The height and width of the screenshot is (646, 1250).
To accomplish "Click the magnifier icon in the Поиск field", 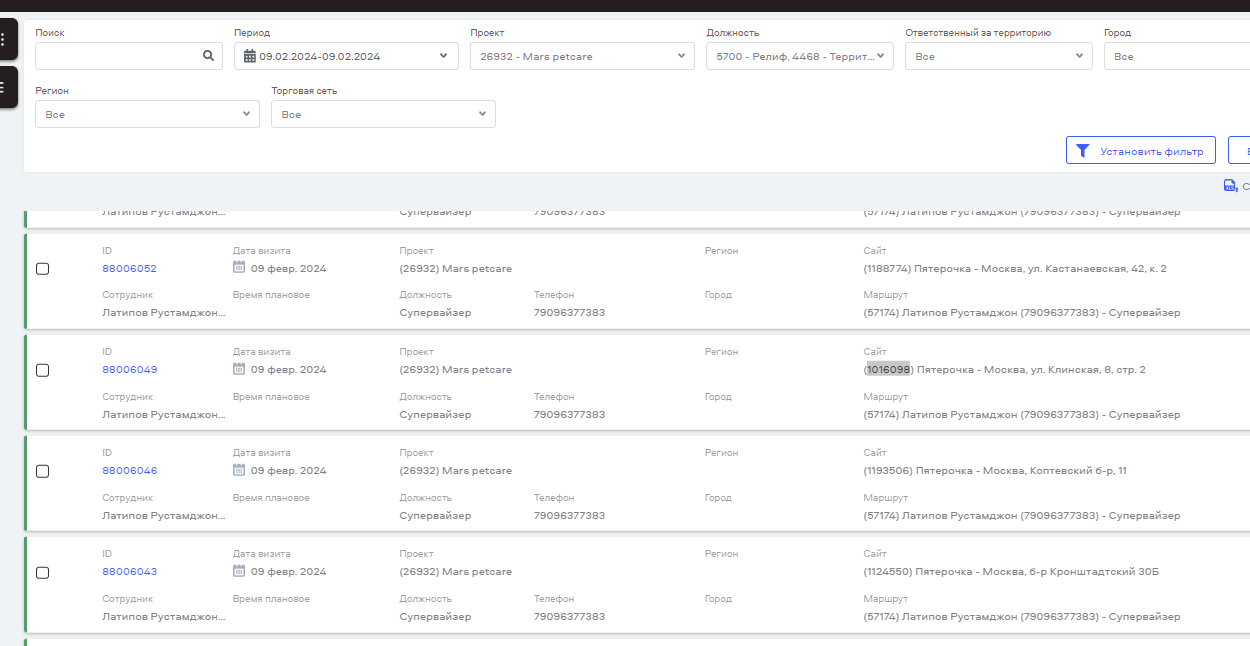I will pos(208,56).
